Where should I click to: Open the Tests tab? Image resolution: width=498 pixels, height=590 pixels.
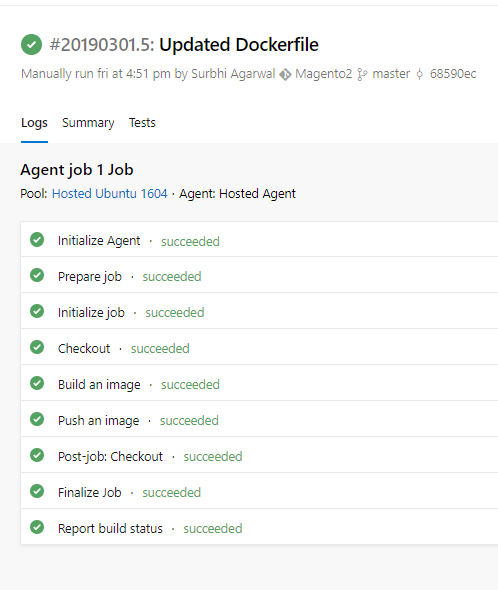(x=142, y=123)
